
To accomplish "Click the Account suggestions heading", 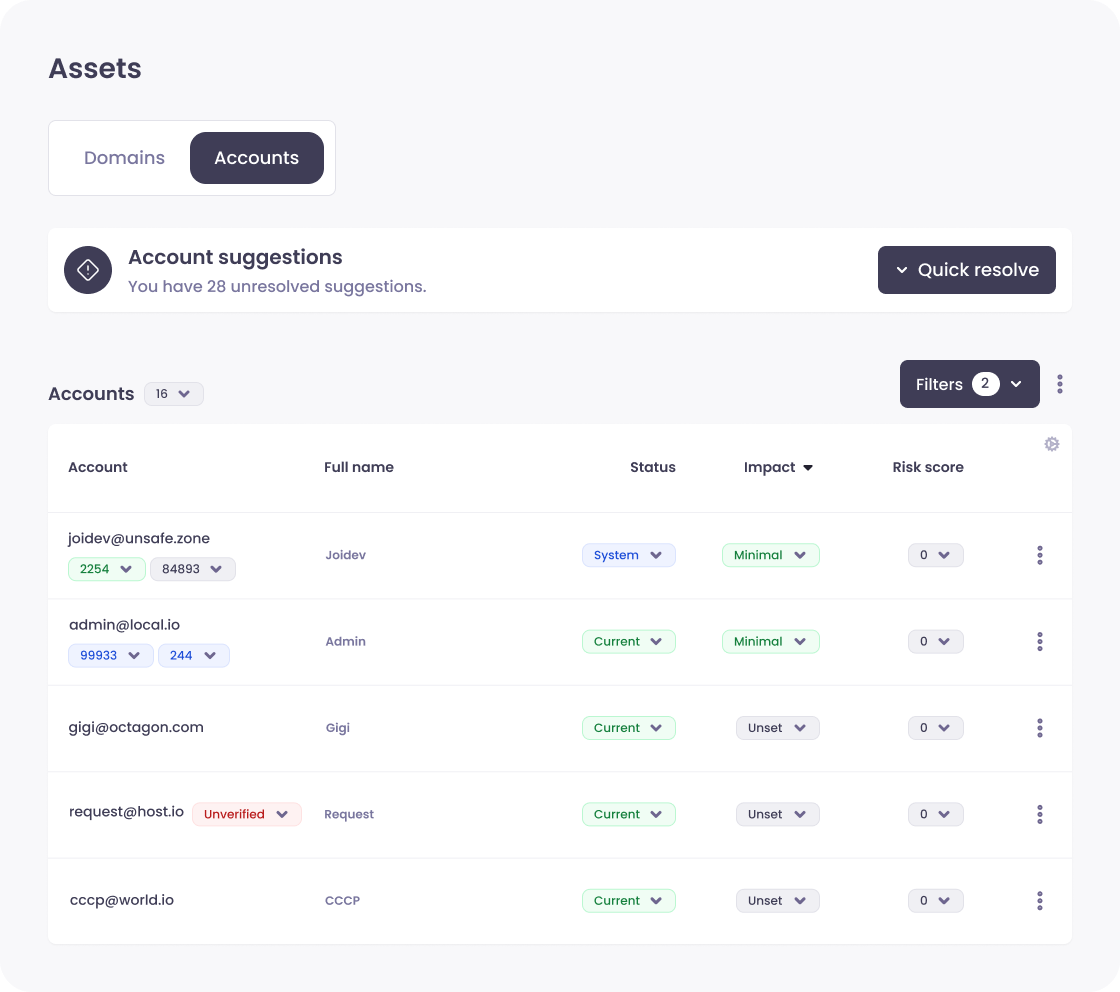I will (x=235, y=257).
